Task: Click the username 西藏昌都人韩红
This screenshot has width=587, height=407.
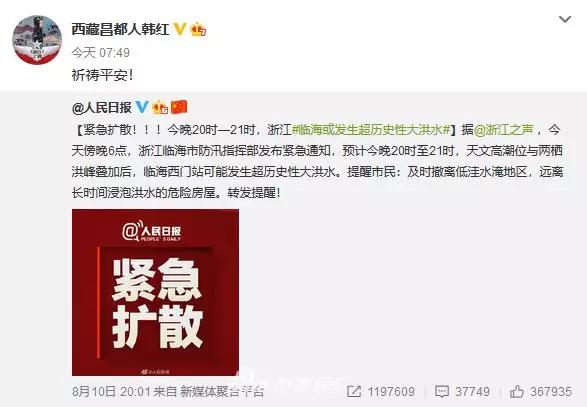Action: click(x=120, y=29)
